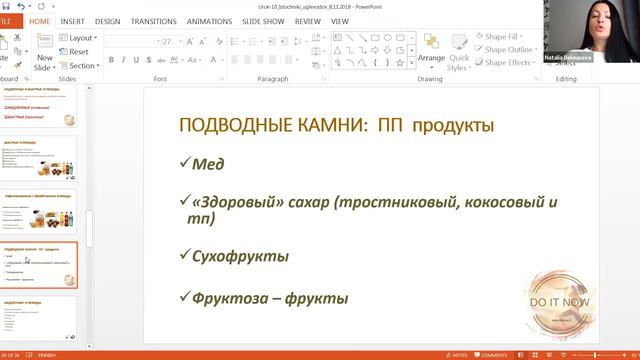Screen dimensions: 640x360
Task: Toggle Align Left paragraph button
Action: [x=234, y=60]
